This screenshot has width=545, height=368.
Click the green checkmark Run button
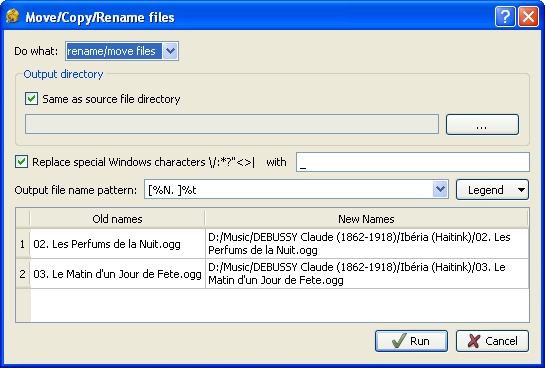tap(411, 341)
